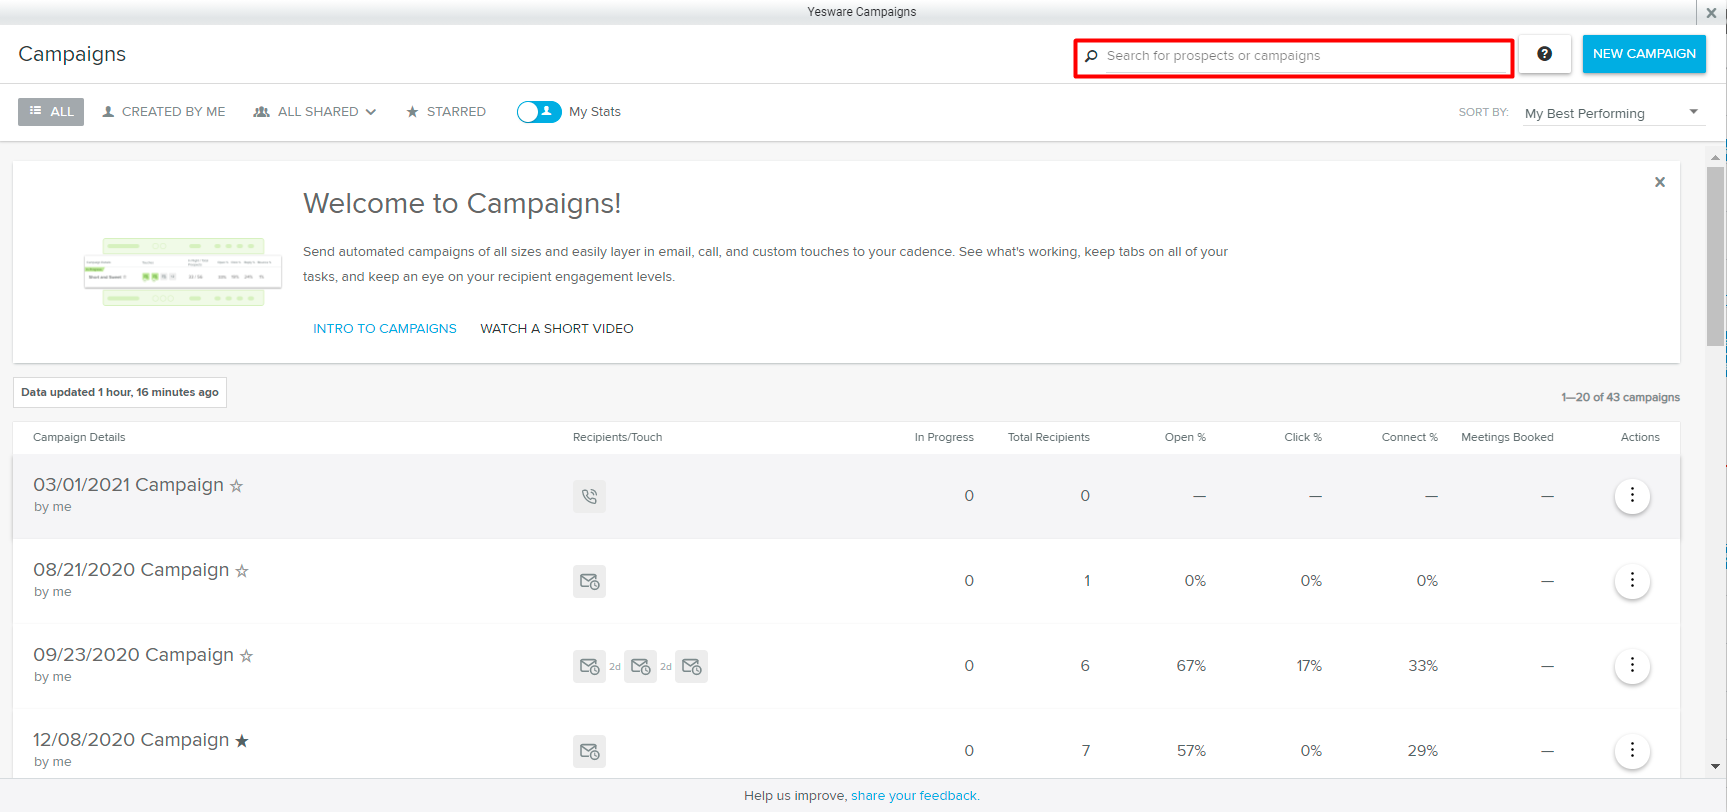Click the Click % column header
The image size is (1727, 812).
(x=1303, y=437)
